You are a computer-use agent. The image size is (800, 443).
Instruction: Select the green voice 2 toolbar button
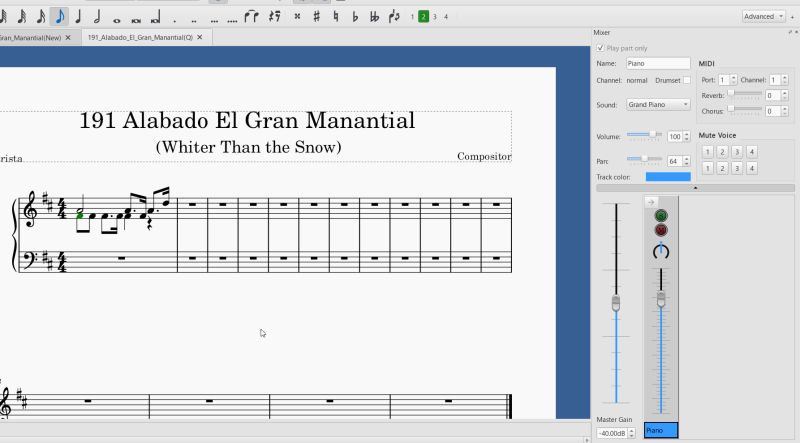tap(423, 17)
